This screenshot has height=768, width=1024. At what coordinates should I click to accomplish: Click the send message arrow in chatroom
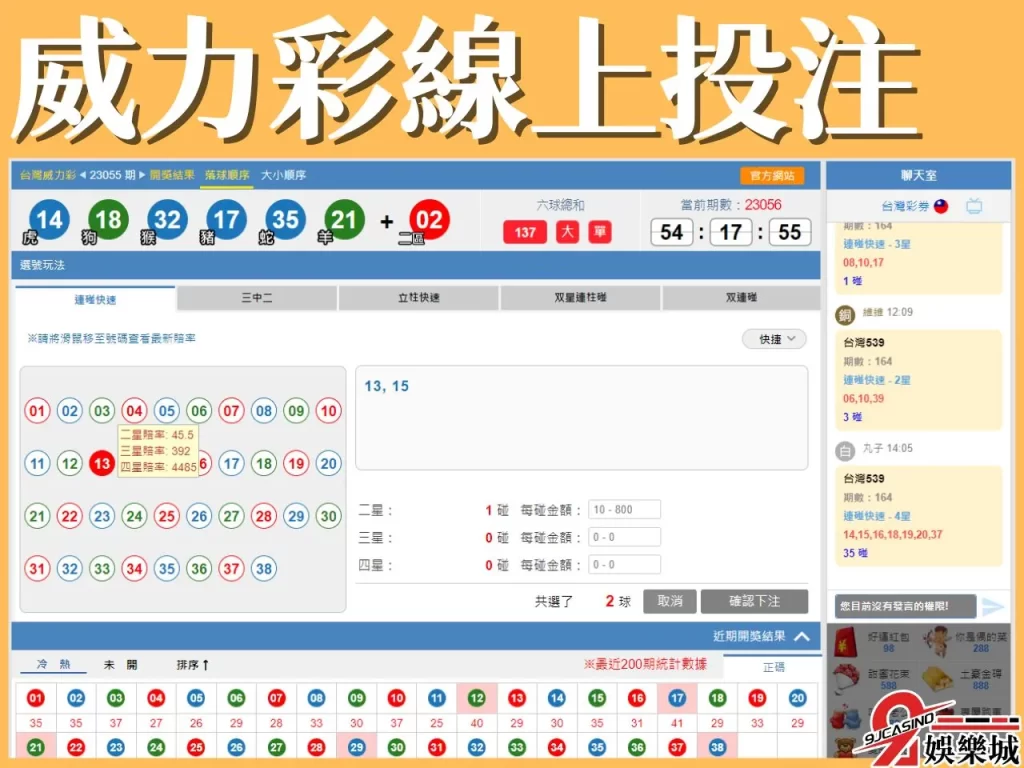(993, 605)
